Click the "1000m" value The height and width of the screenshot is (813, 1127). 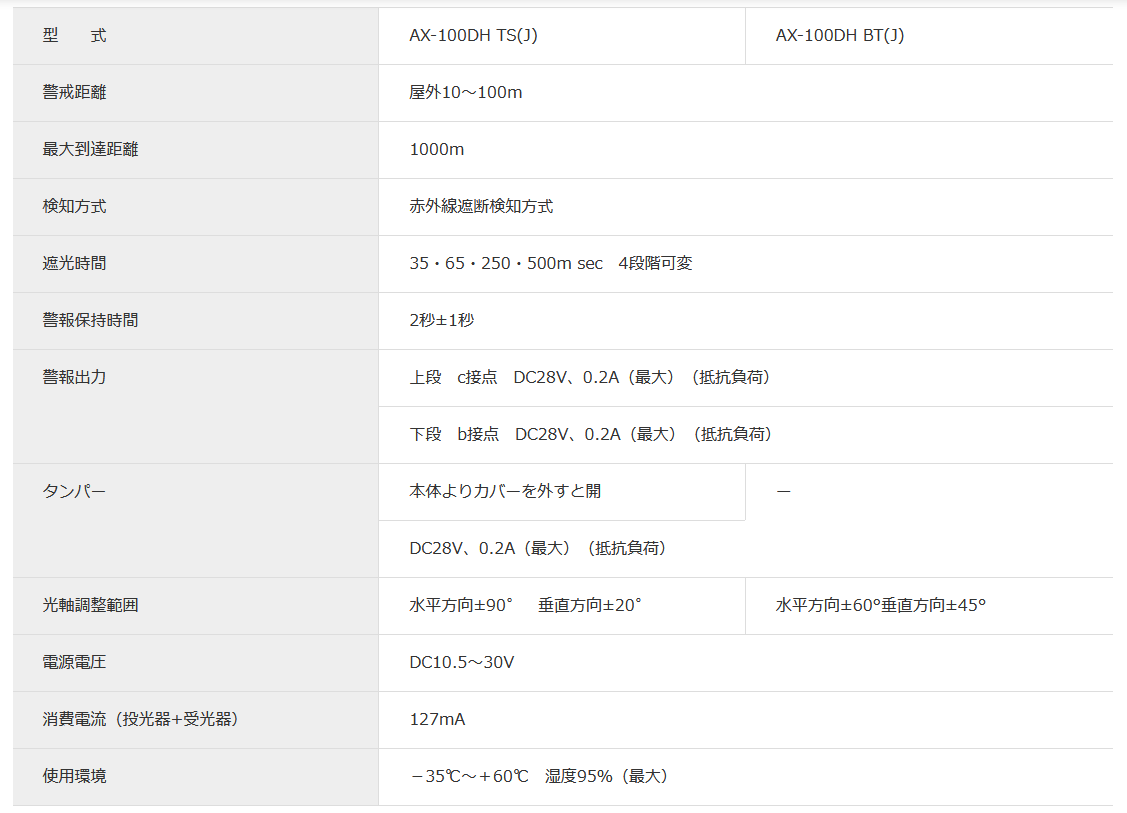point(437,149)
